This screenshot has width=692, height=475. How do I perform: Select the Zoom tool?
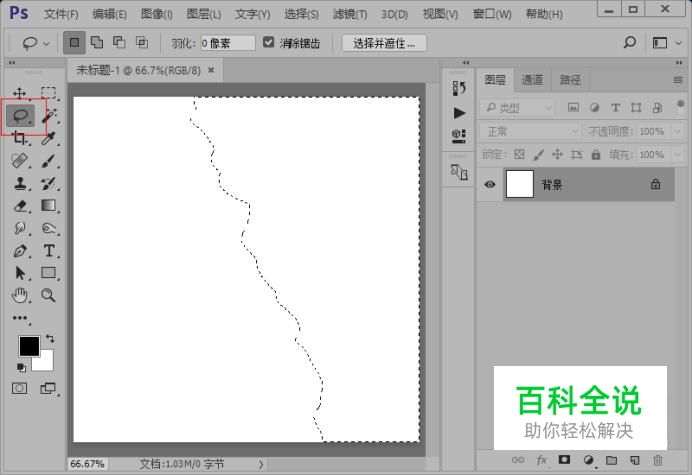point(48,295)
